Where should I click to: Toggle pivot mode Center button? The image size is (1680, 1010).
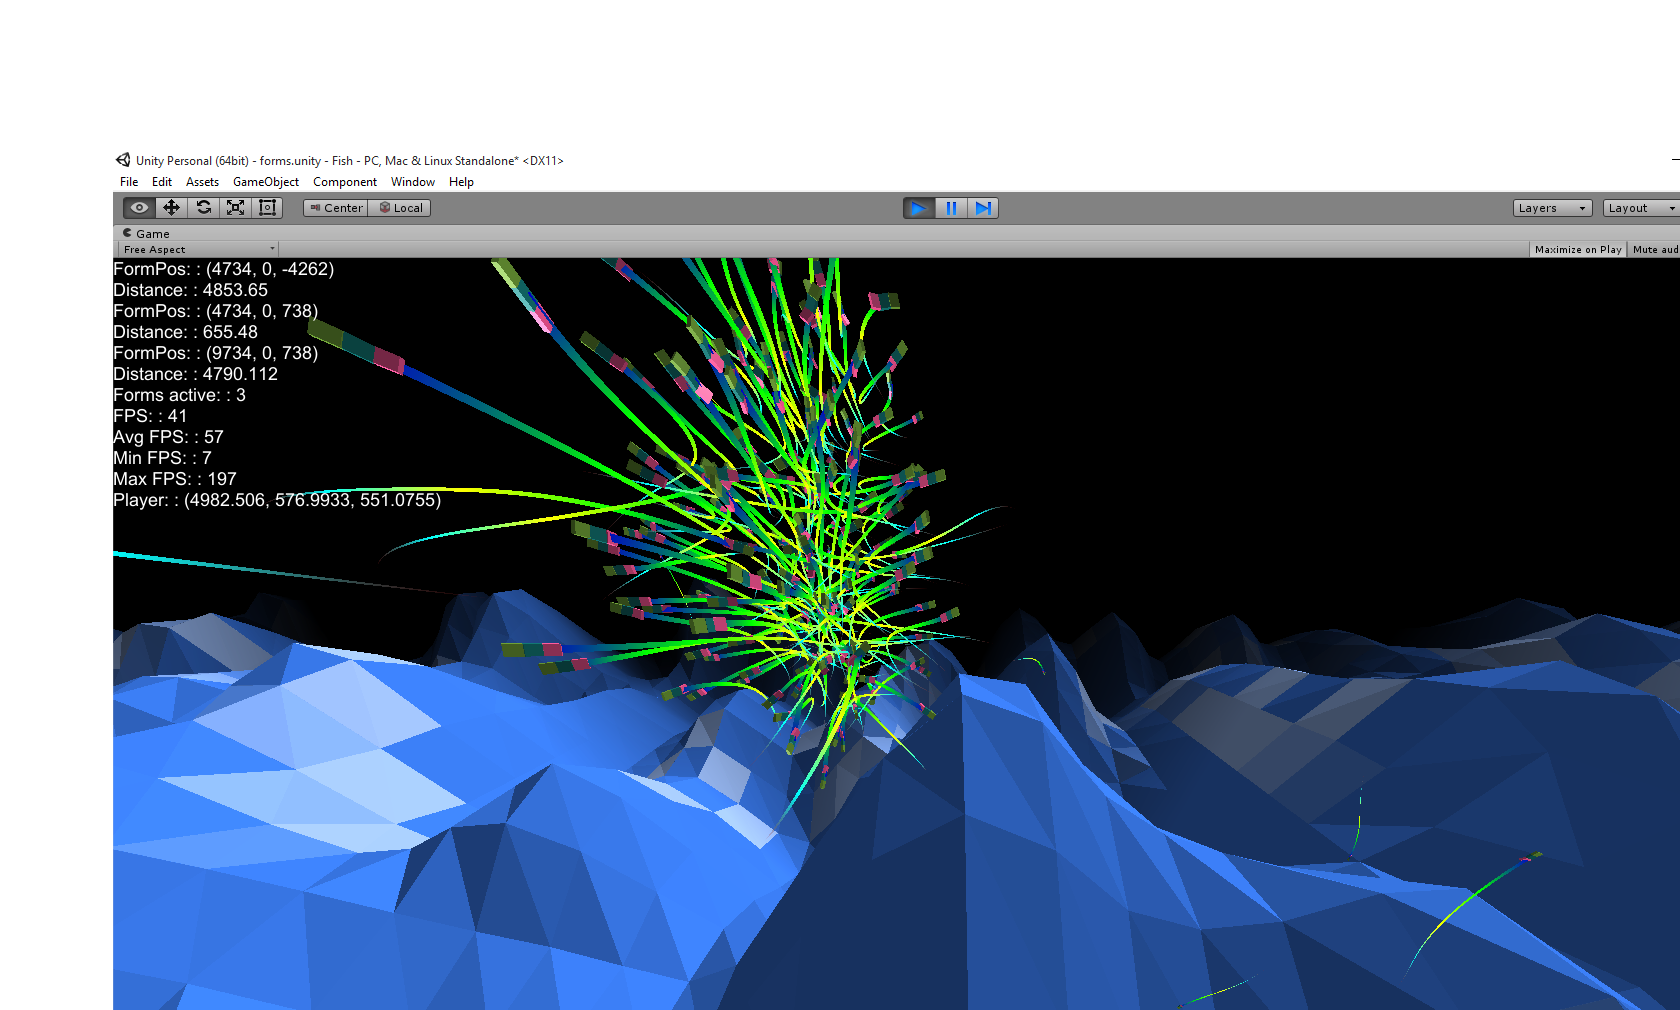336,208
